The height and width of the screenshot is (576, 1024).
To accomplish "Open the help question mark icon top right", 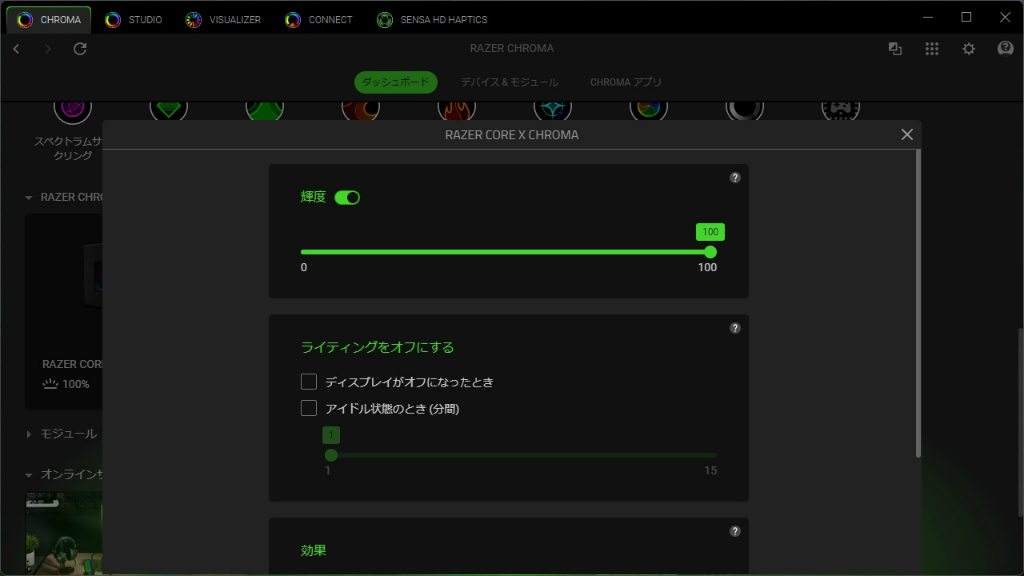I will (x=1005, y=48).
